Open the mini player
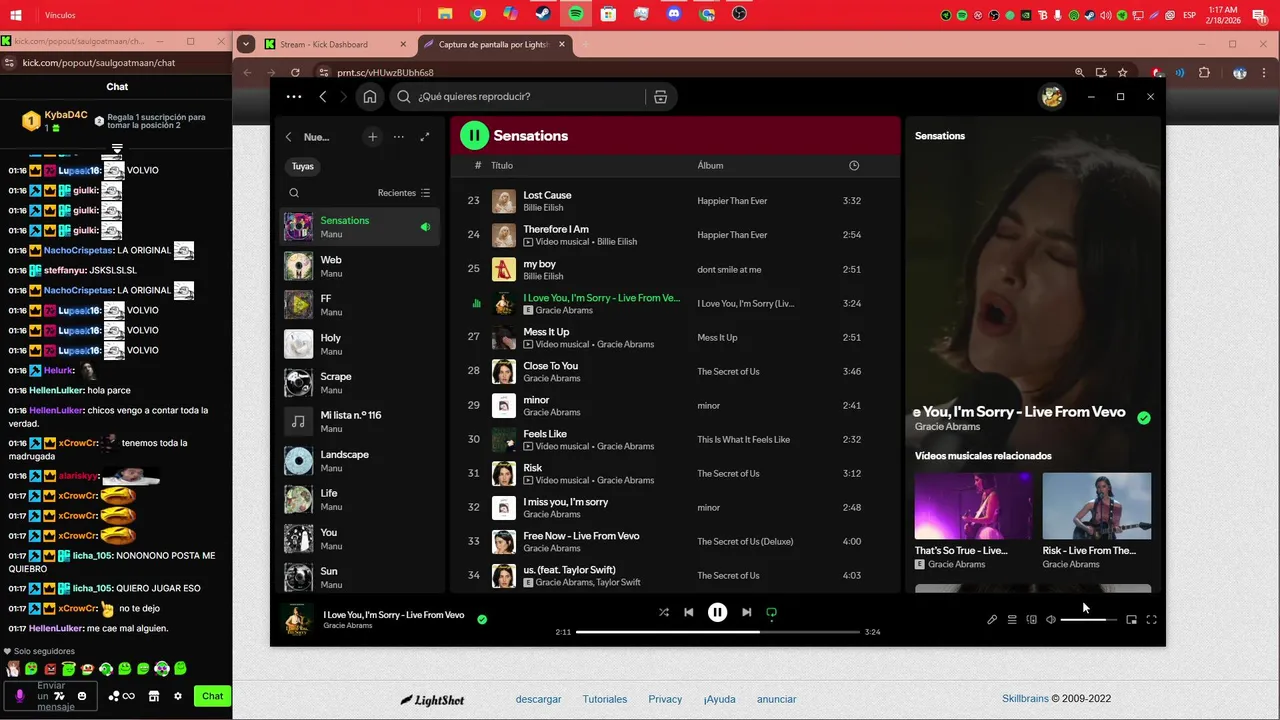This screenshot has height=720, width=1280. point(1131,620)
